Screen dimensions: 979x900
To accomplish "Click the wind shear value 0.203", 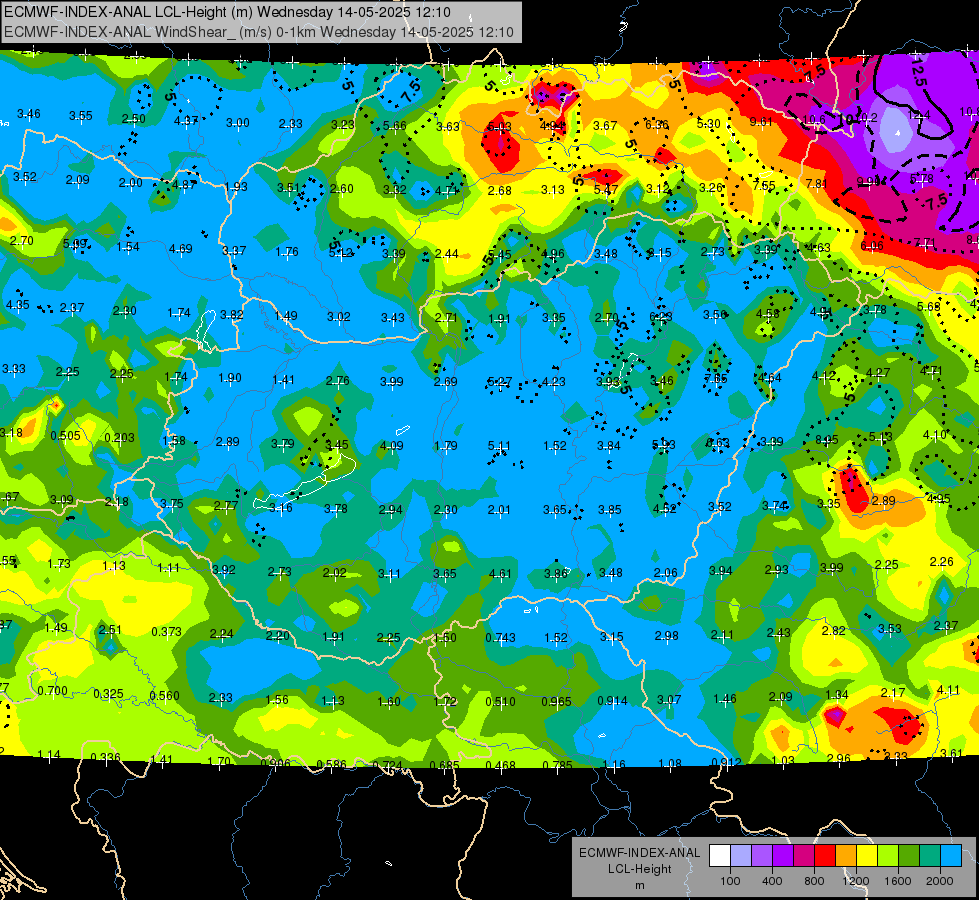I will (x=120, y=438).
